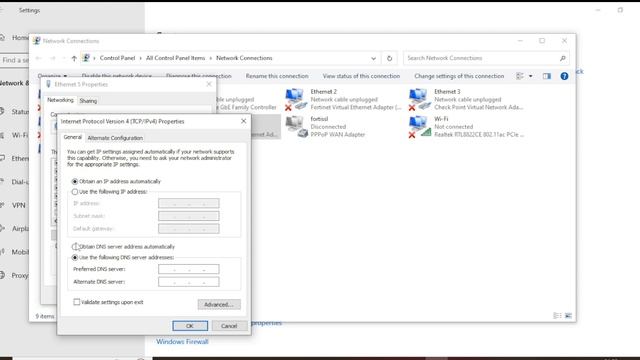The width and height of the screenshot is (640, 360).
Task: Click Control Panel in the breadcrumb
Action: (117, 58)
